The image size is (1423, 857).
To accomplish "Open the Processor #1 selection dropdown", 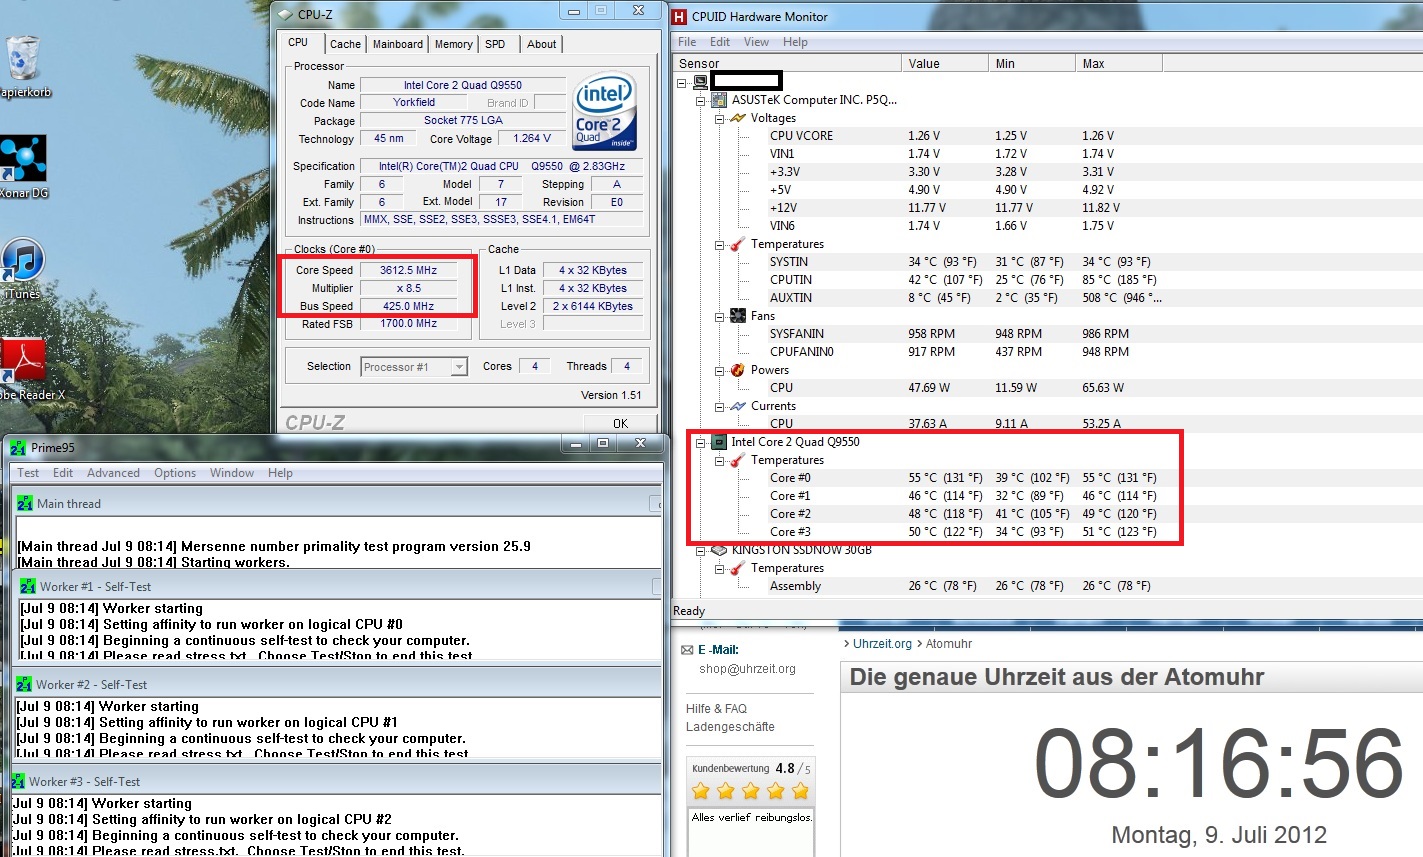I will point(459,367).
